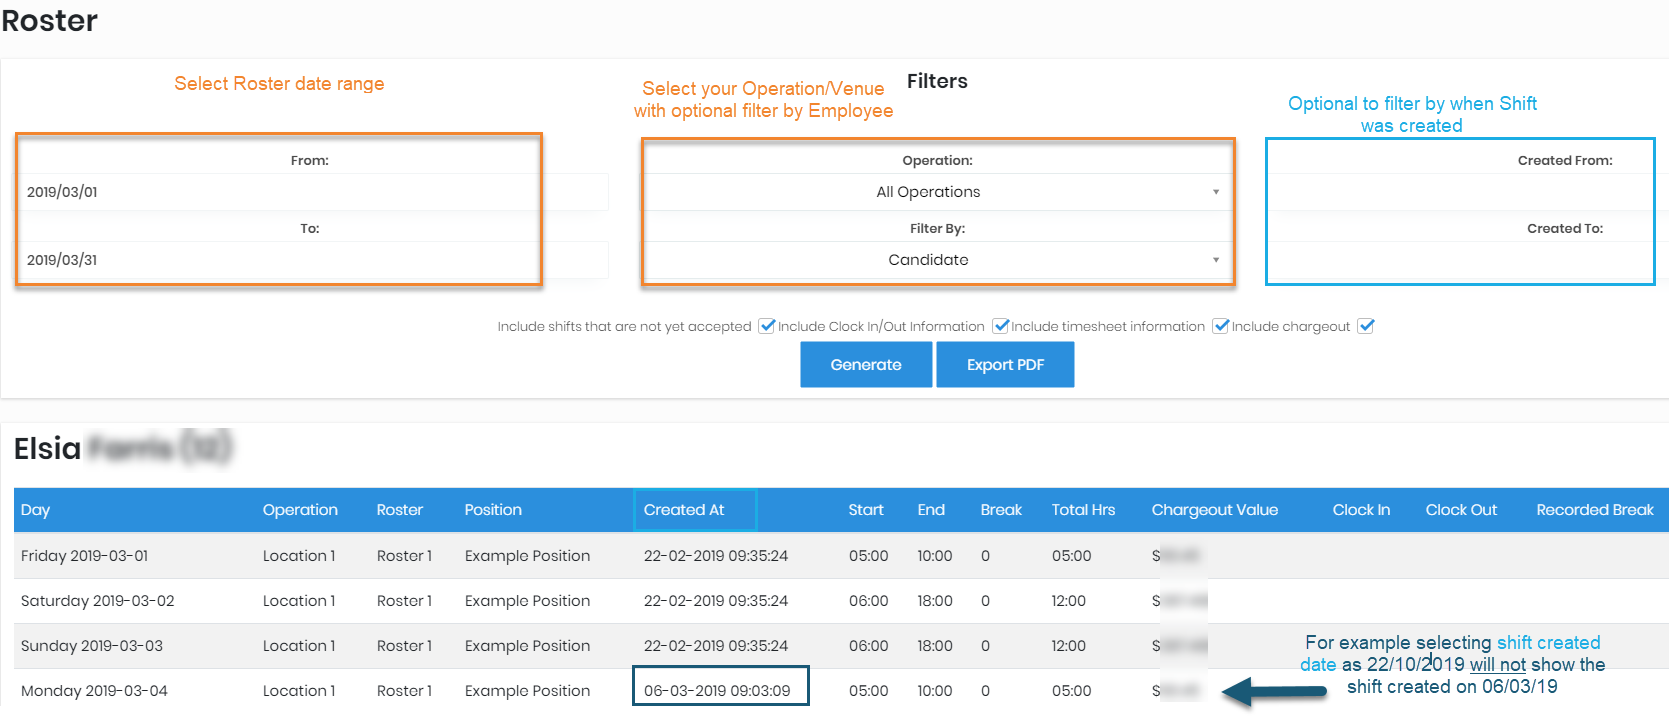Open the Filter By Candidate dropdown
Screen dimensions: 1669x719
[x=937, y=260]
